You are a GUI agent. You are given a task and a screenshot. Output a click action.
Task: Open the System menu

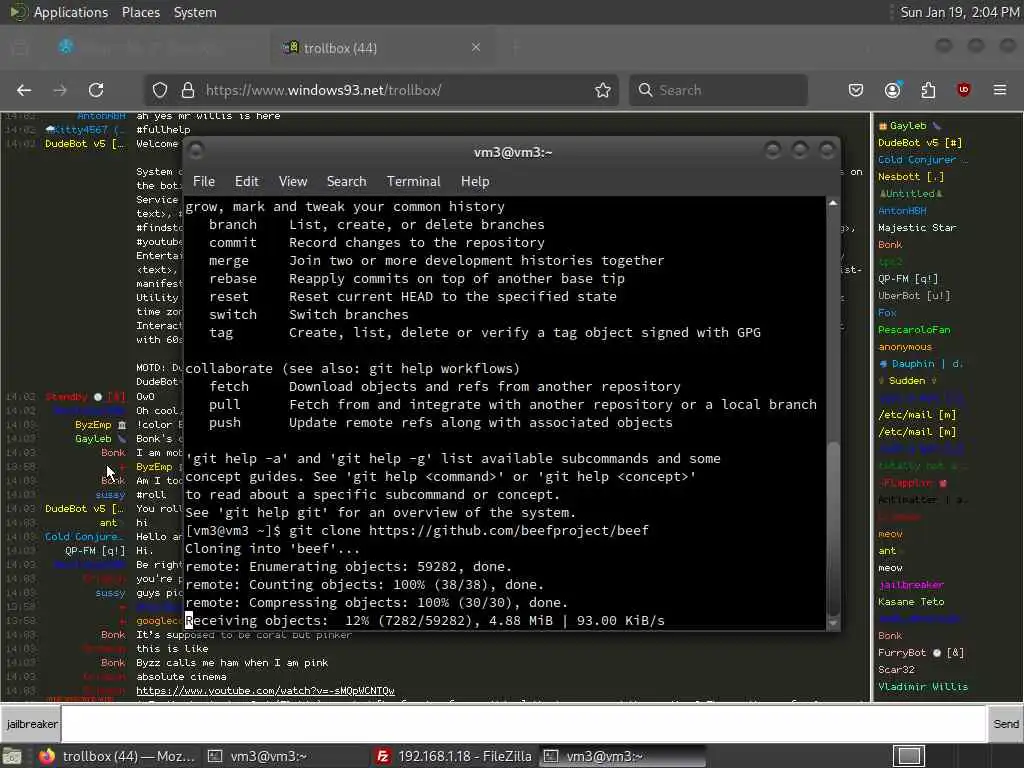(195, 12)
